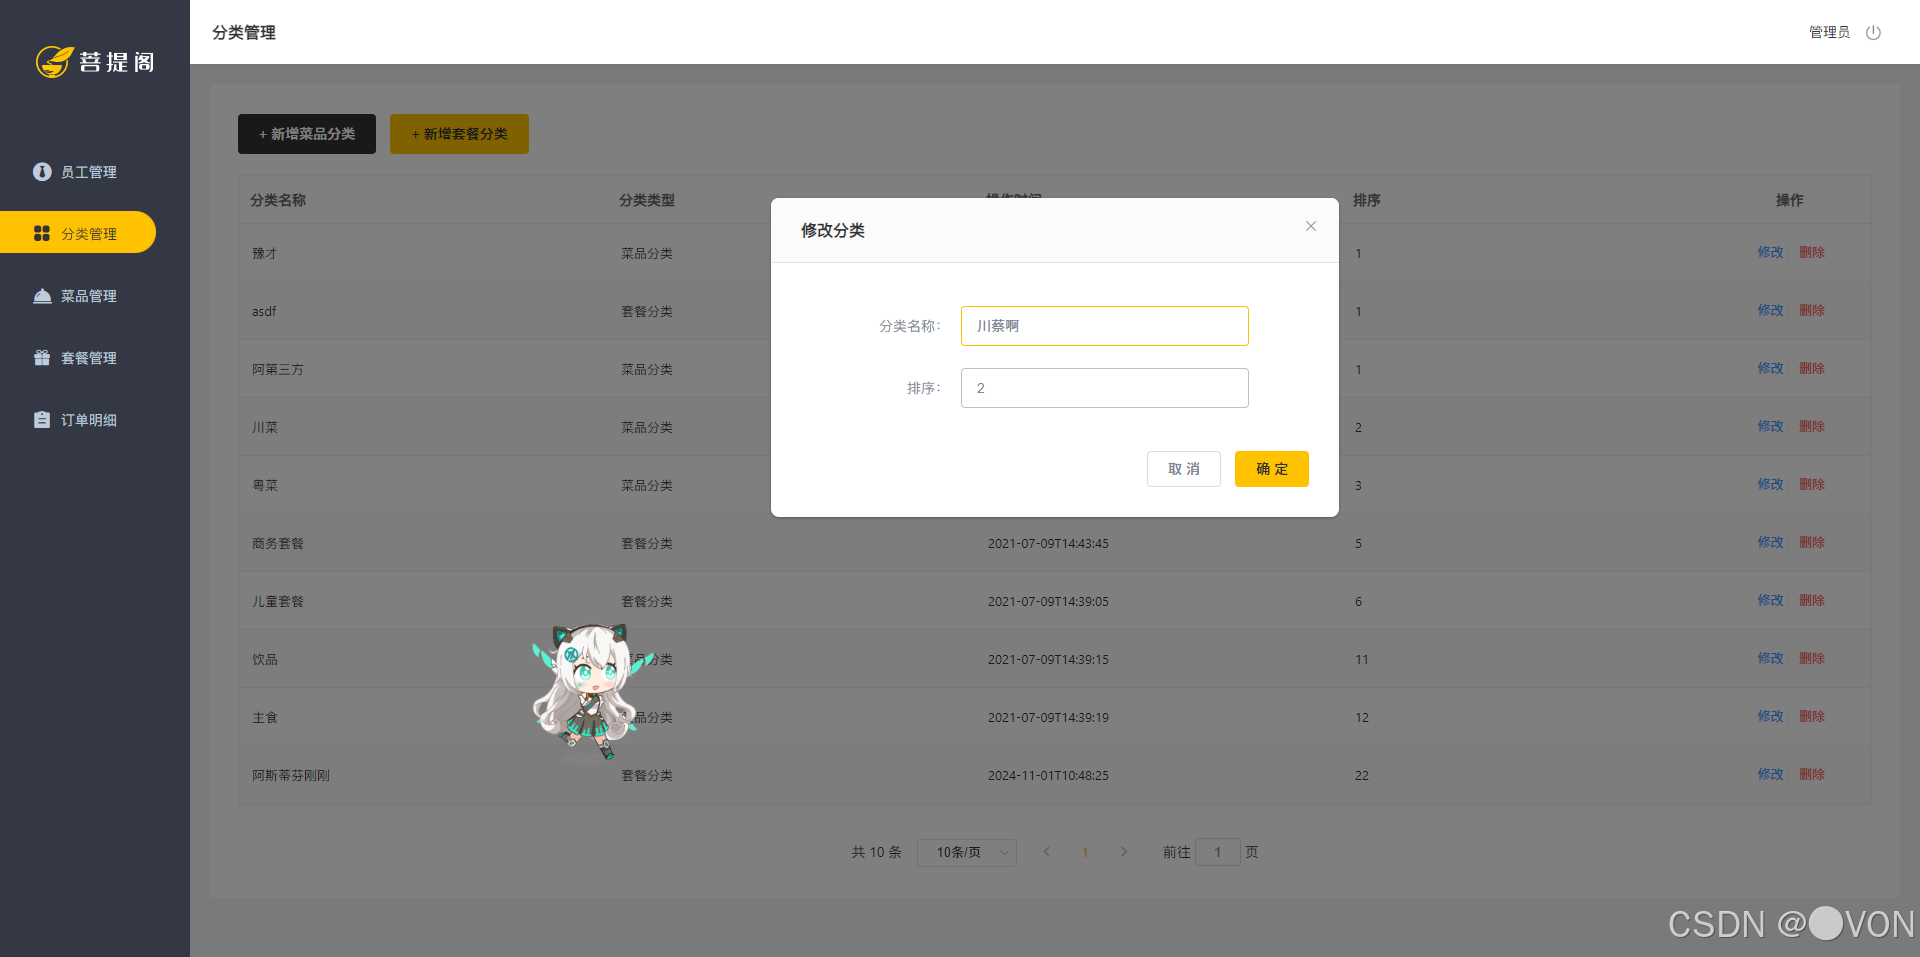Click the 苍穹阁 logo icon
The image size is (1920, 957).
point(55,62)
